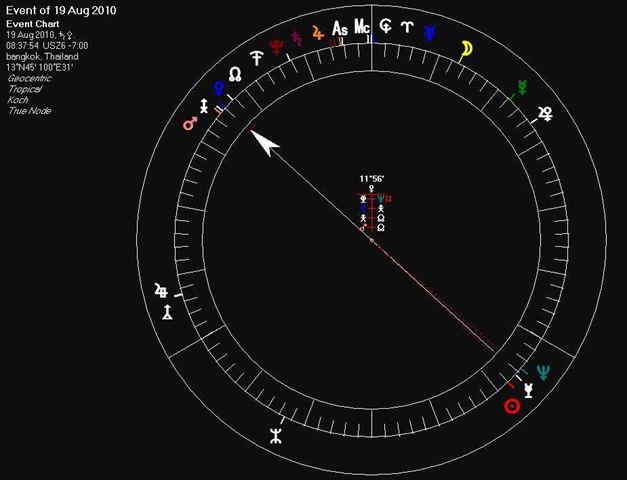Select the white crescent-cross glyph right of Mc
Screen dimensions: 627x480
[x=385, y=26]
